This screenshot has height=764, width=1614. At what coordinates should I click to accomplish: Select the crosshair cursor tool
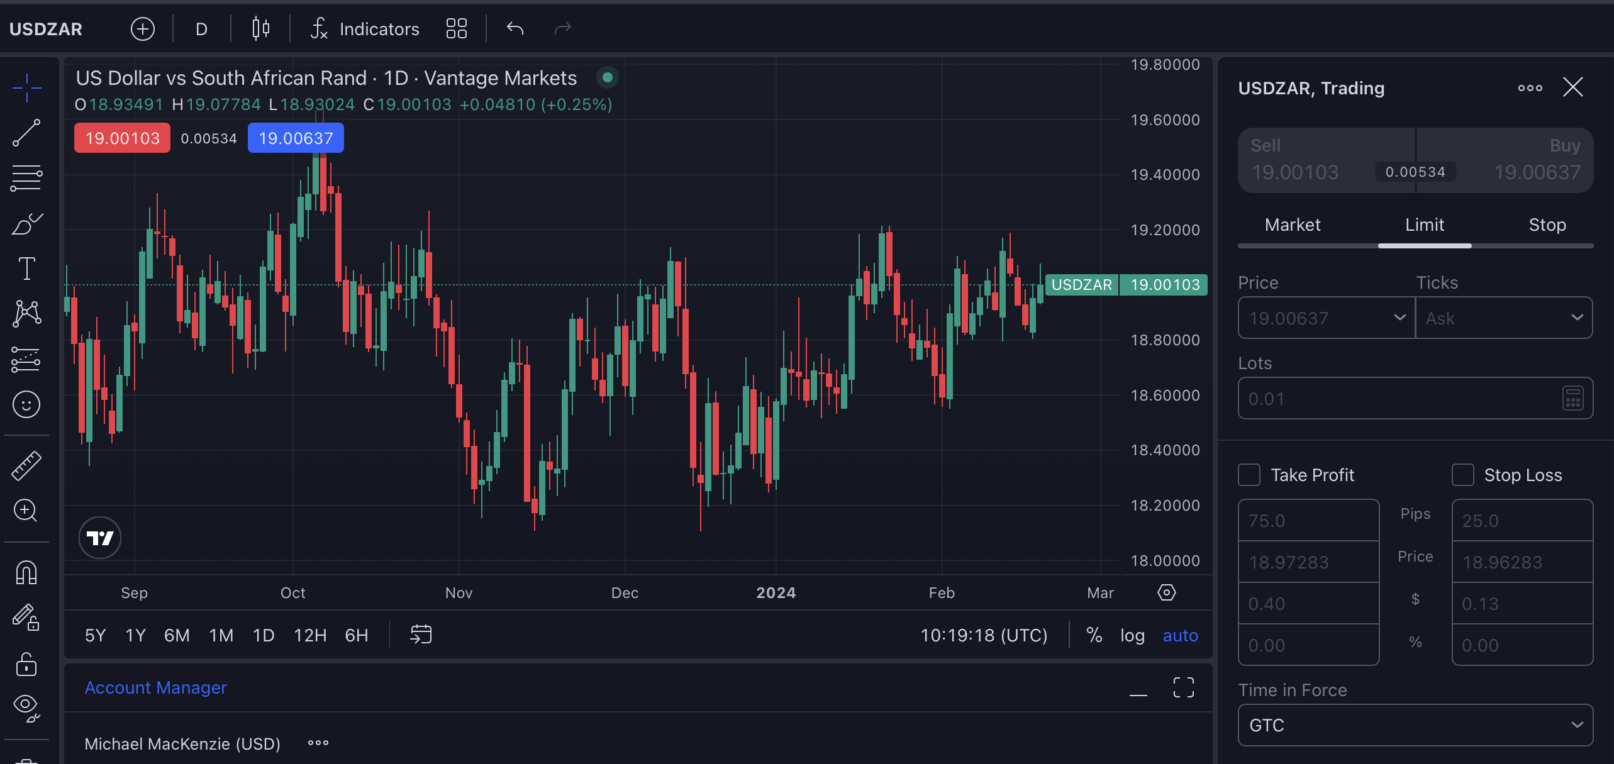pyautogui.click(x=27, y=88)
